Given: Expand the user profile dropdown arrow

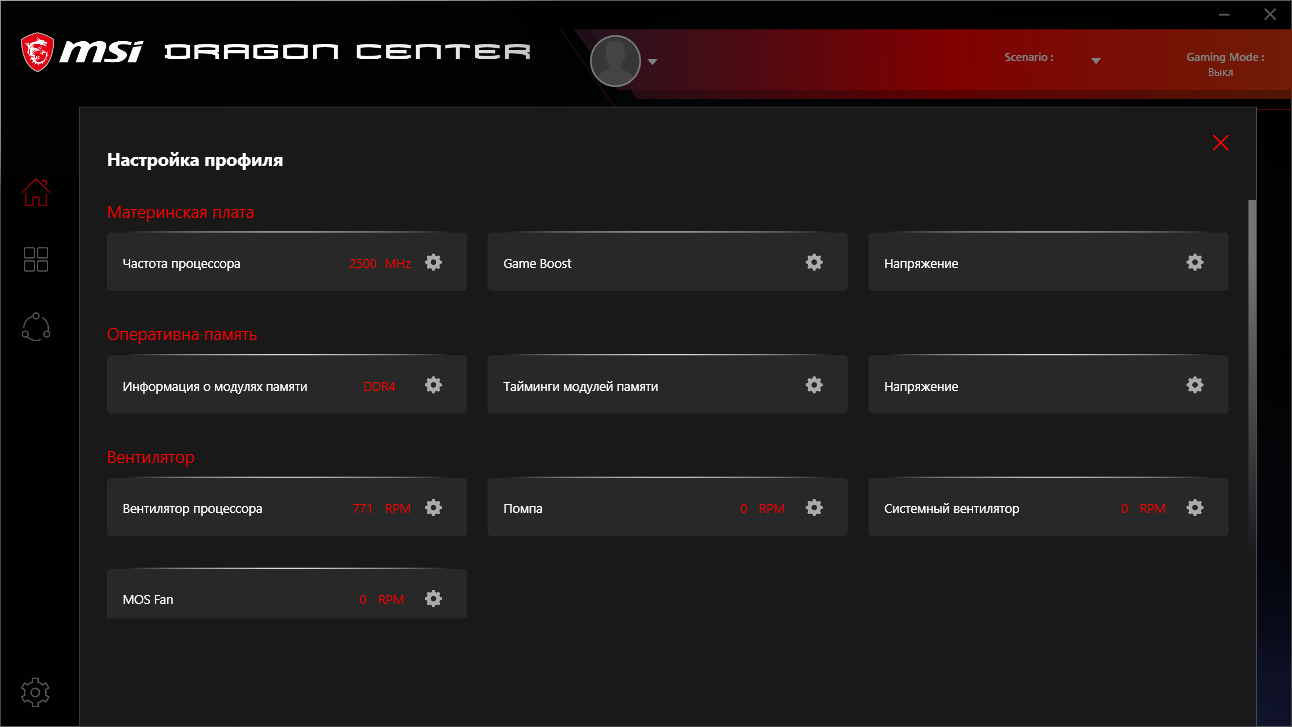Looking at the screenshot, I should [x=652, y=62].
